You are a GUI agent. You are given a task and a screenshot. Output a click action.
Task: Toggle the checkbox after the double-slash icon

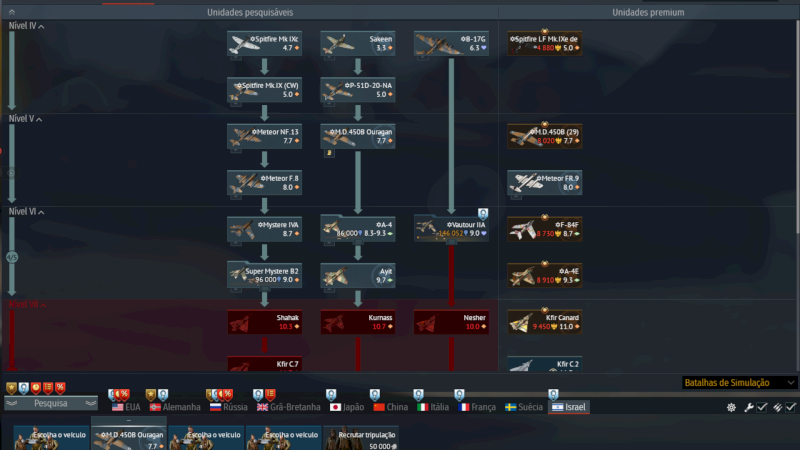pyautogui.click(x=791, y=407)
